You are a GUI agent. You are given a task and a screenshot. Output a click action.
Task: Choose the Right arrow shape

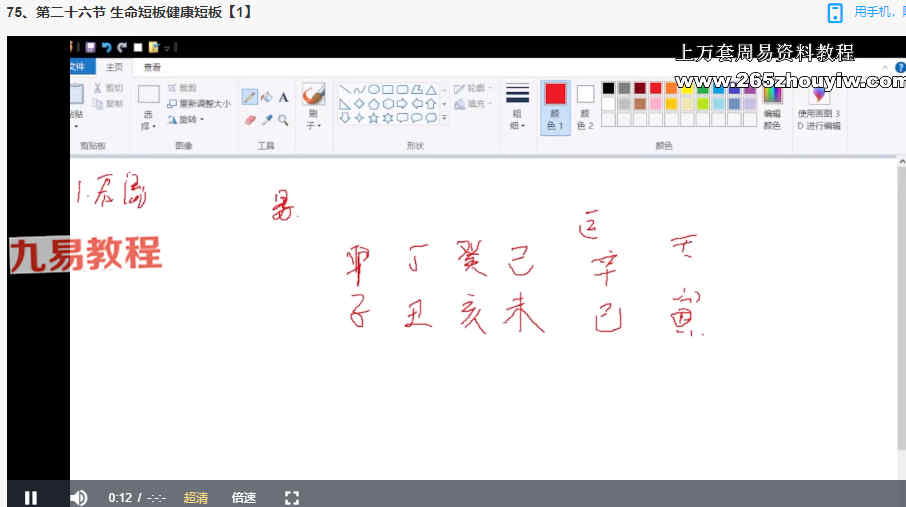tap(402, 104)
